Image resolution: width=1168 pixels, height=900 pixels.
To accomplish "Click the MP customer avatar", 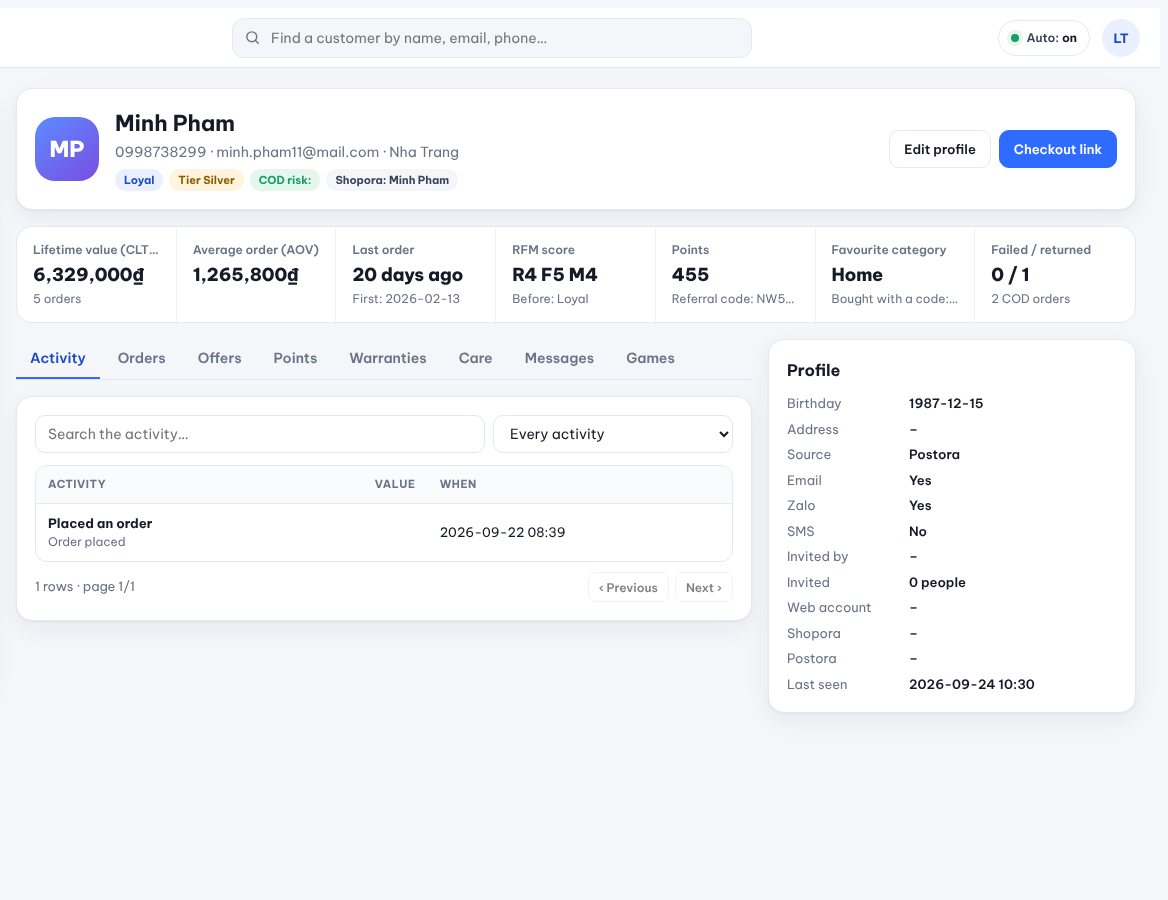I will click(67, 149).
